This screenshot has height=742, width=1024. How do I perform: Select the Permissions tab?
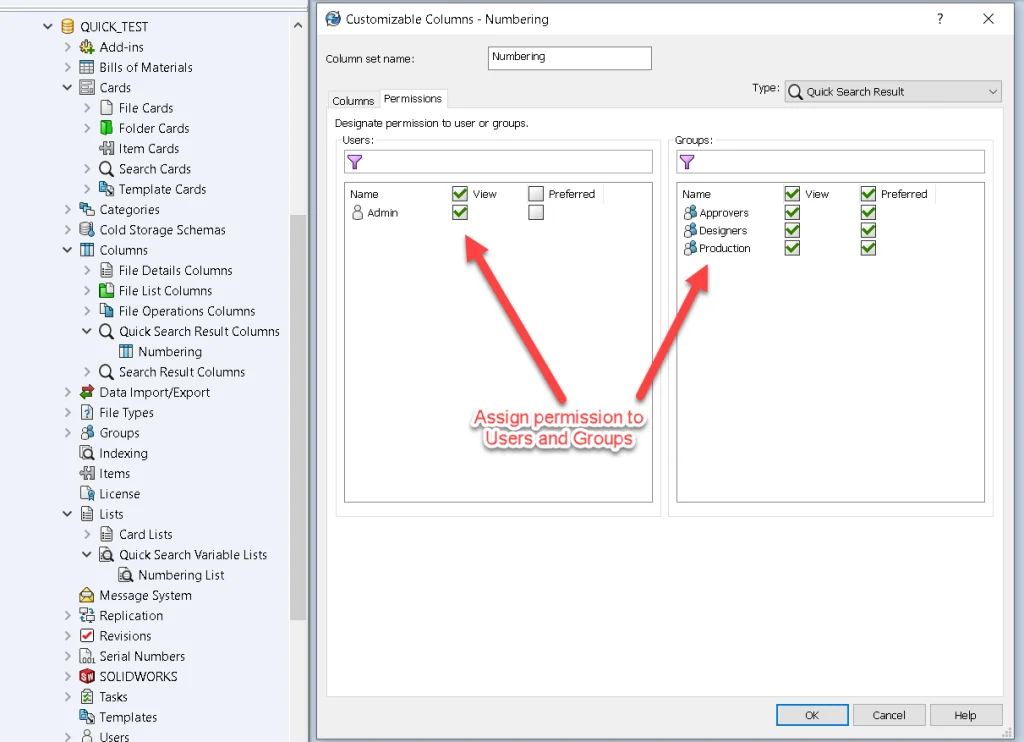(x=412, y=99)
